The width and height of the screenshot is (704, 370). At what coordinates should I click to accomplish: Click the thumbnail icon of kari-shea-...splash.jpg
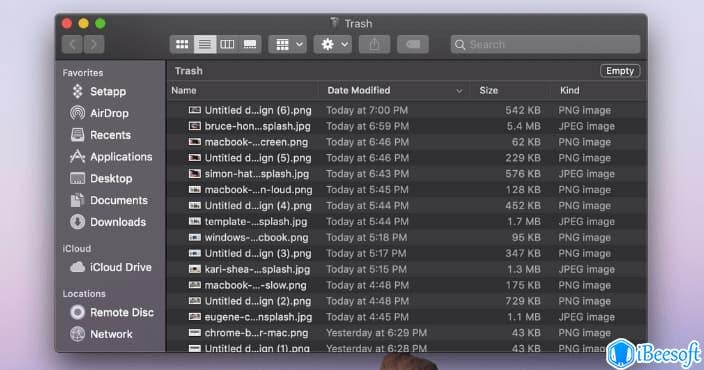coord(195,269)
